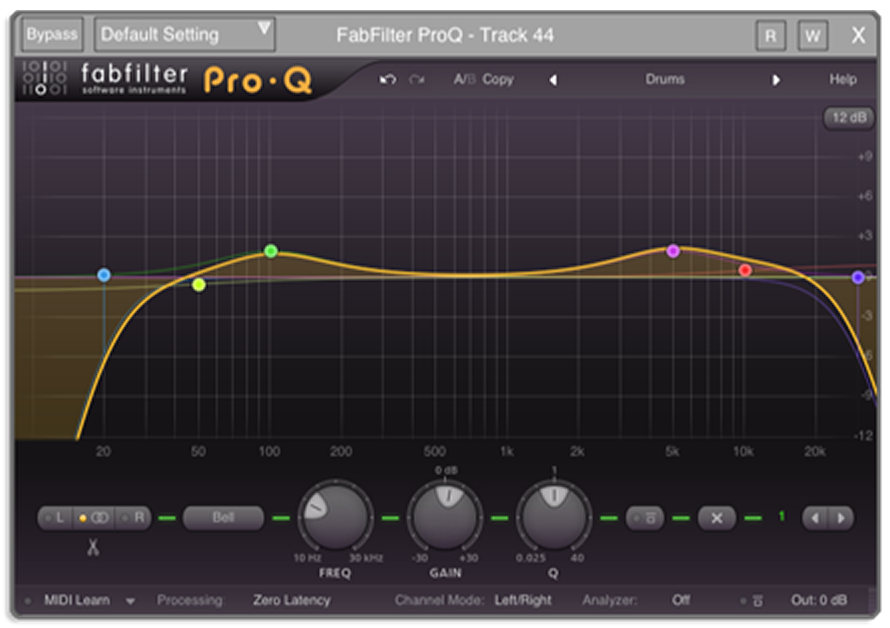
Task: Click the redo arrow icon
Action: (x=417, y=79)
